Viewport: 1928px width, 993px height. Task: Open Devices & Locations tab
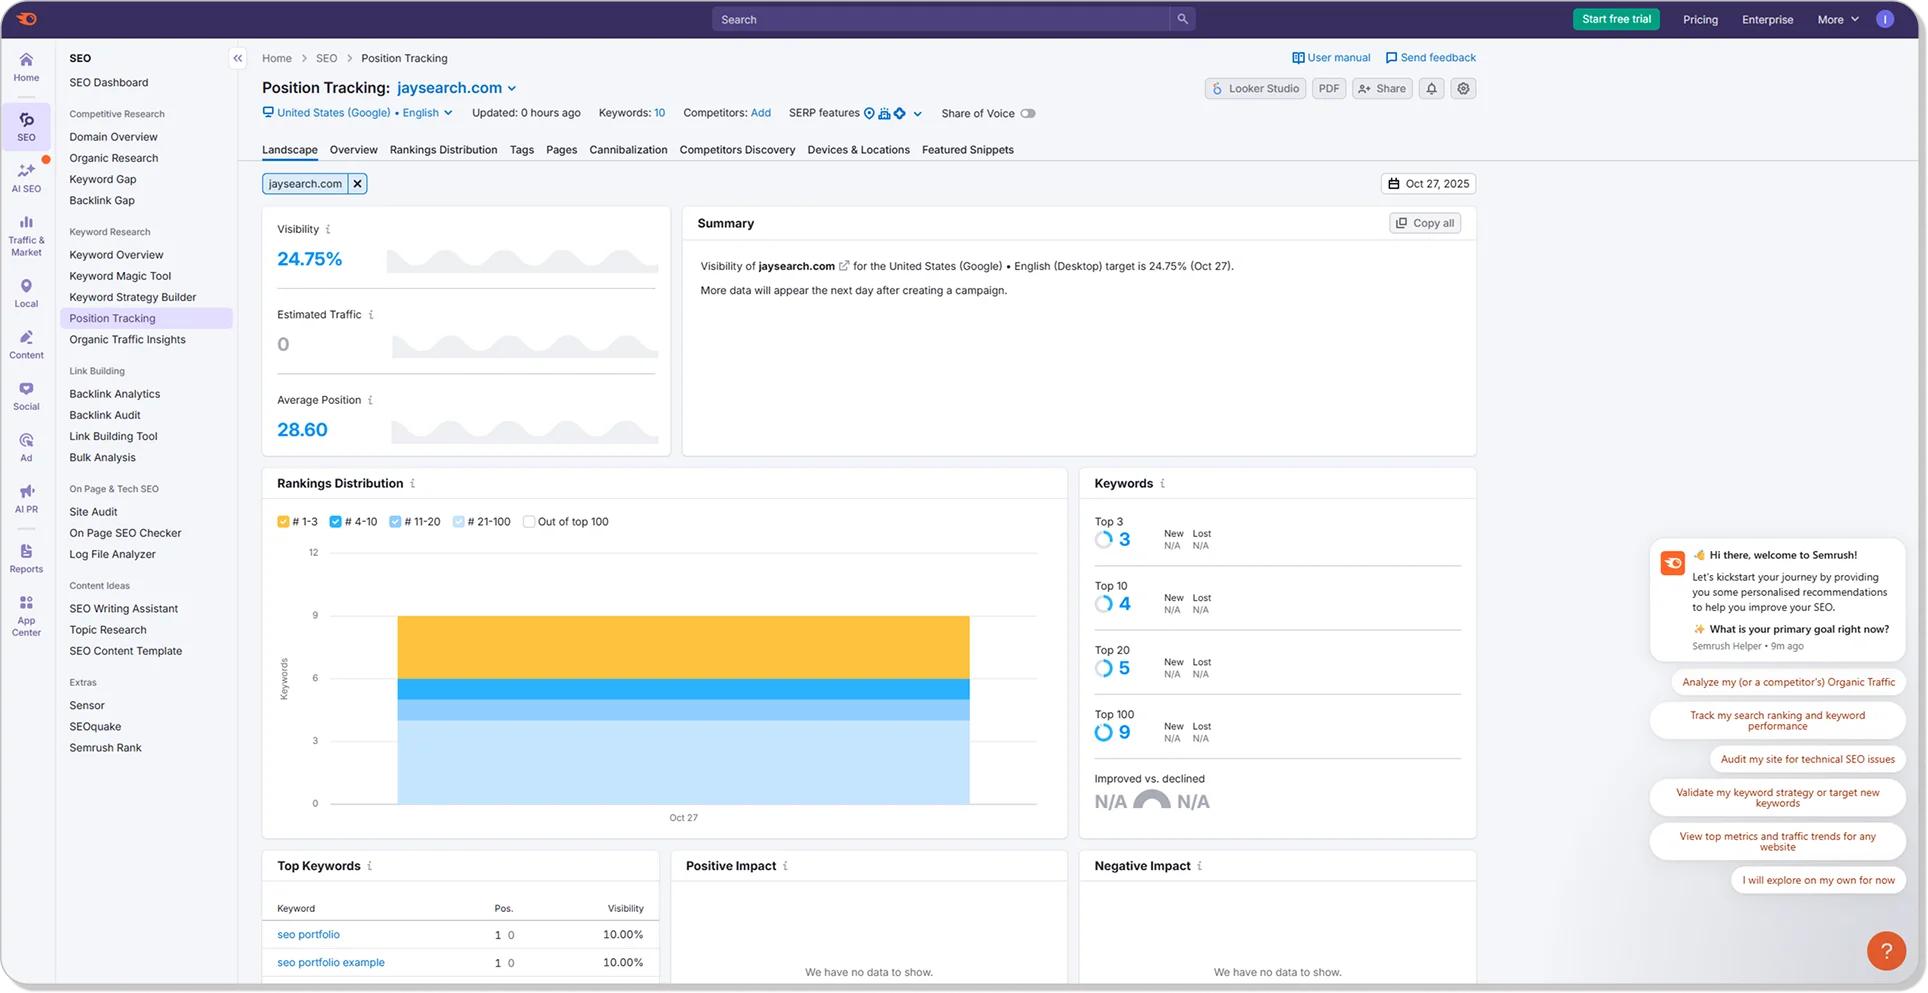coord(858,150)
